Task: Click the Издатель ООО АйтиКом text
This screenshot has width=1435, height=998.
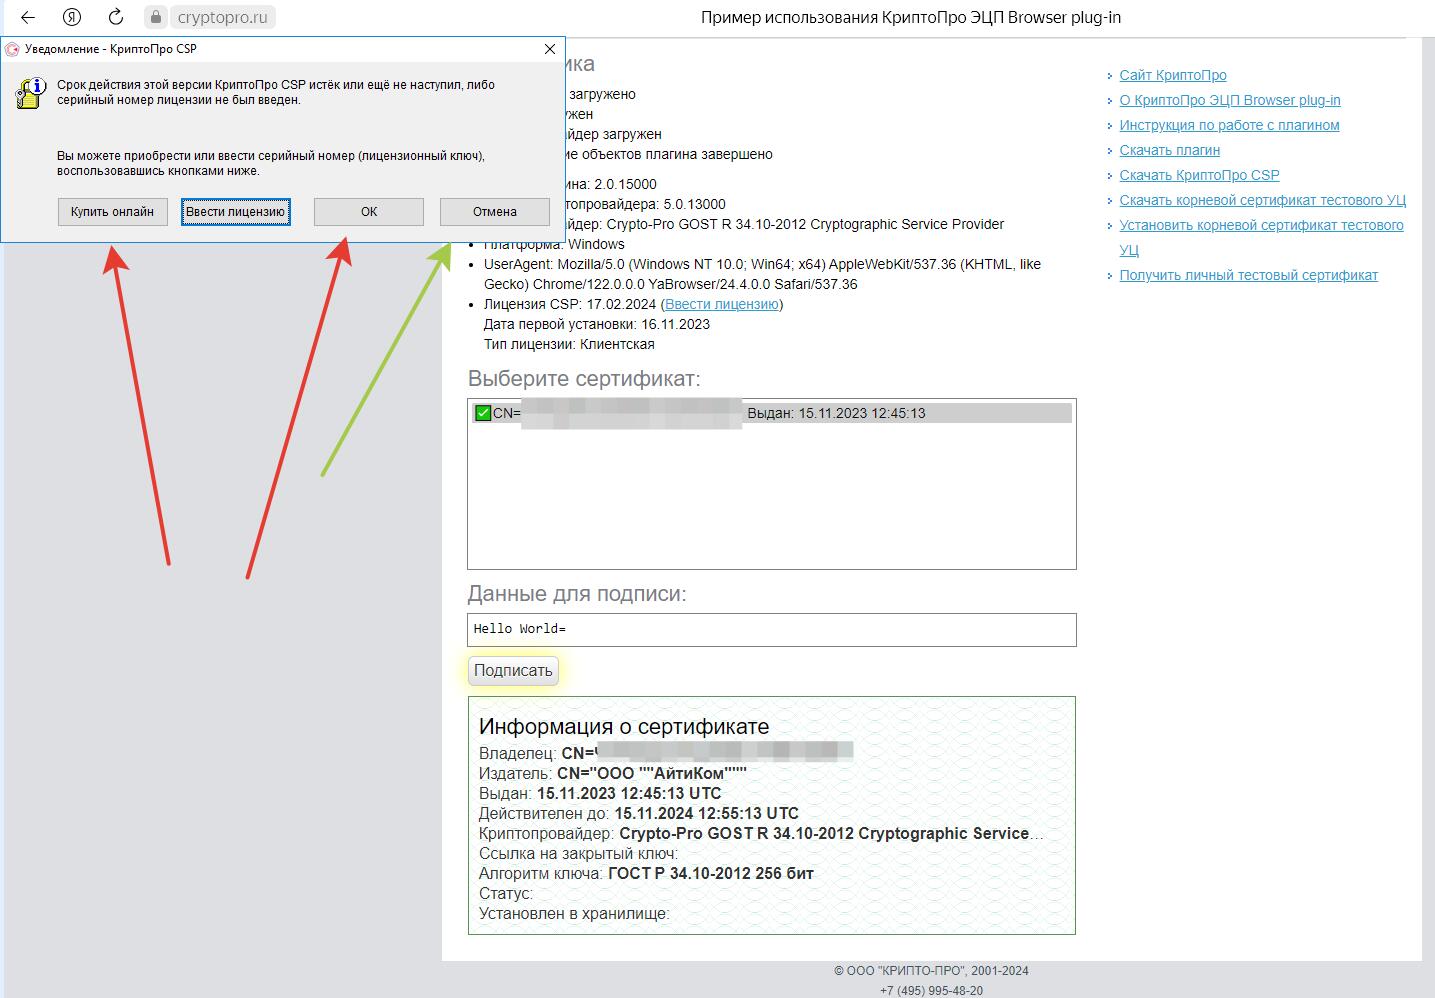Action: coord(613,773)
